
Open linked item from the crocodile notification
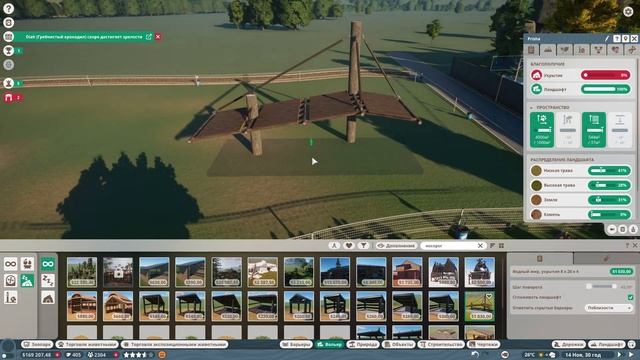point(149,37)
